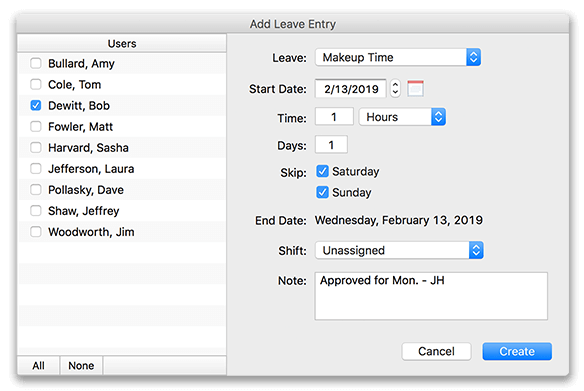
Task: Click the Cancel button
Action: [x=436, y=351]
